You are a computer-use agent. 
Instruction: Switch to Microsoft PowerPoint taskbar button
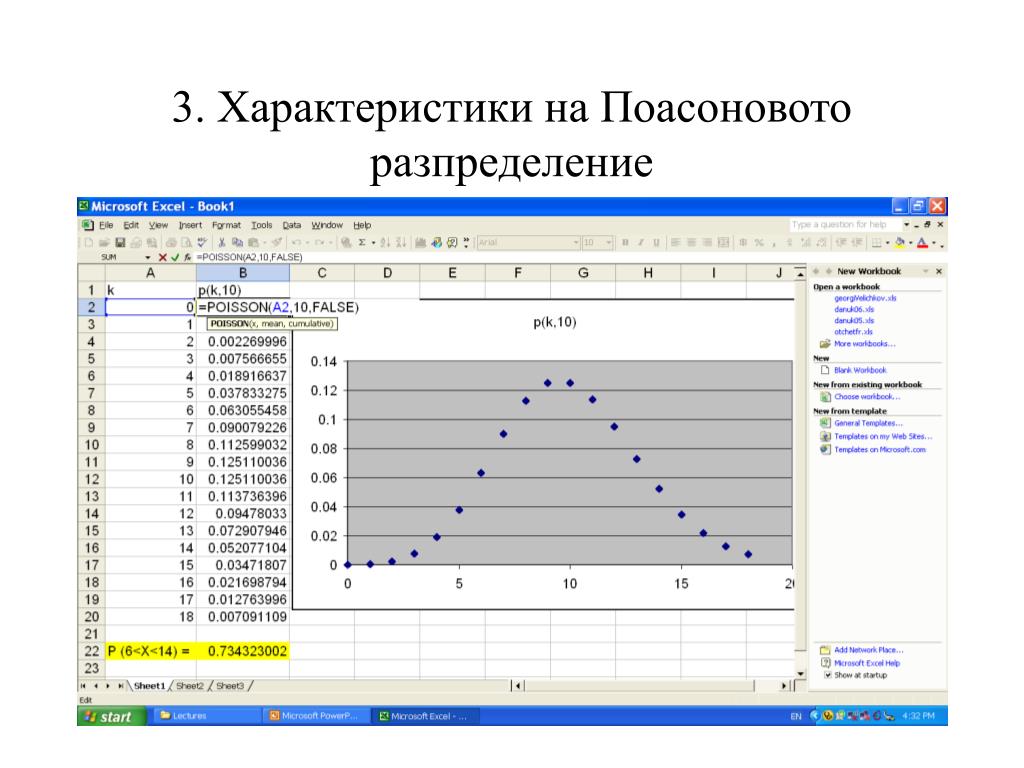317,716
